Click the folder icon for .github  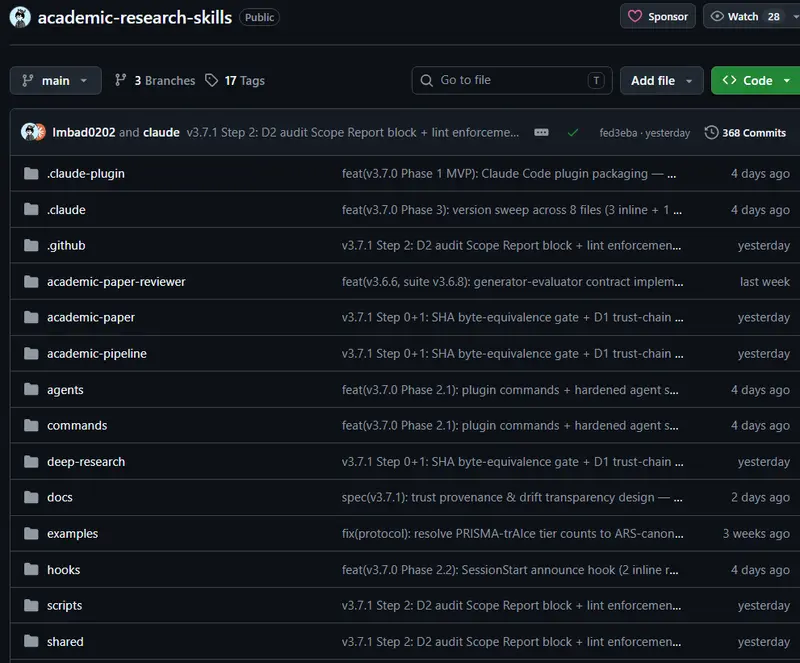pyautogui.click(x=31, y=245)
